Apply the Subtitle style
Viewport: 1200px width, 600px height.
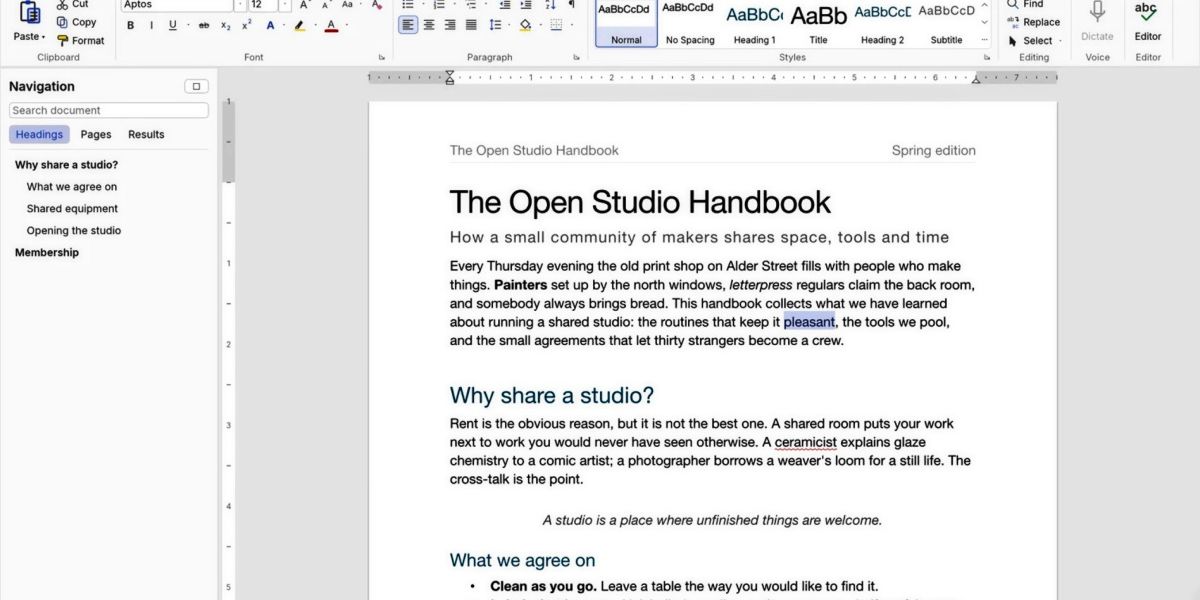pos(946,23)
